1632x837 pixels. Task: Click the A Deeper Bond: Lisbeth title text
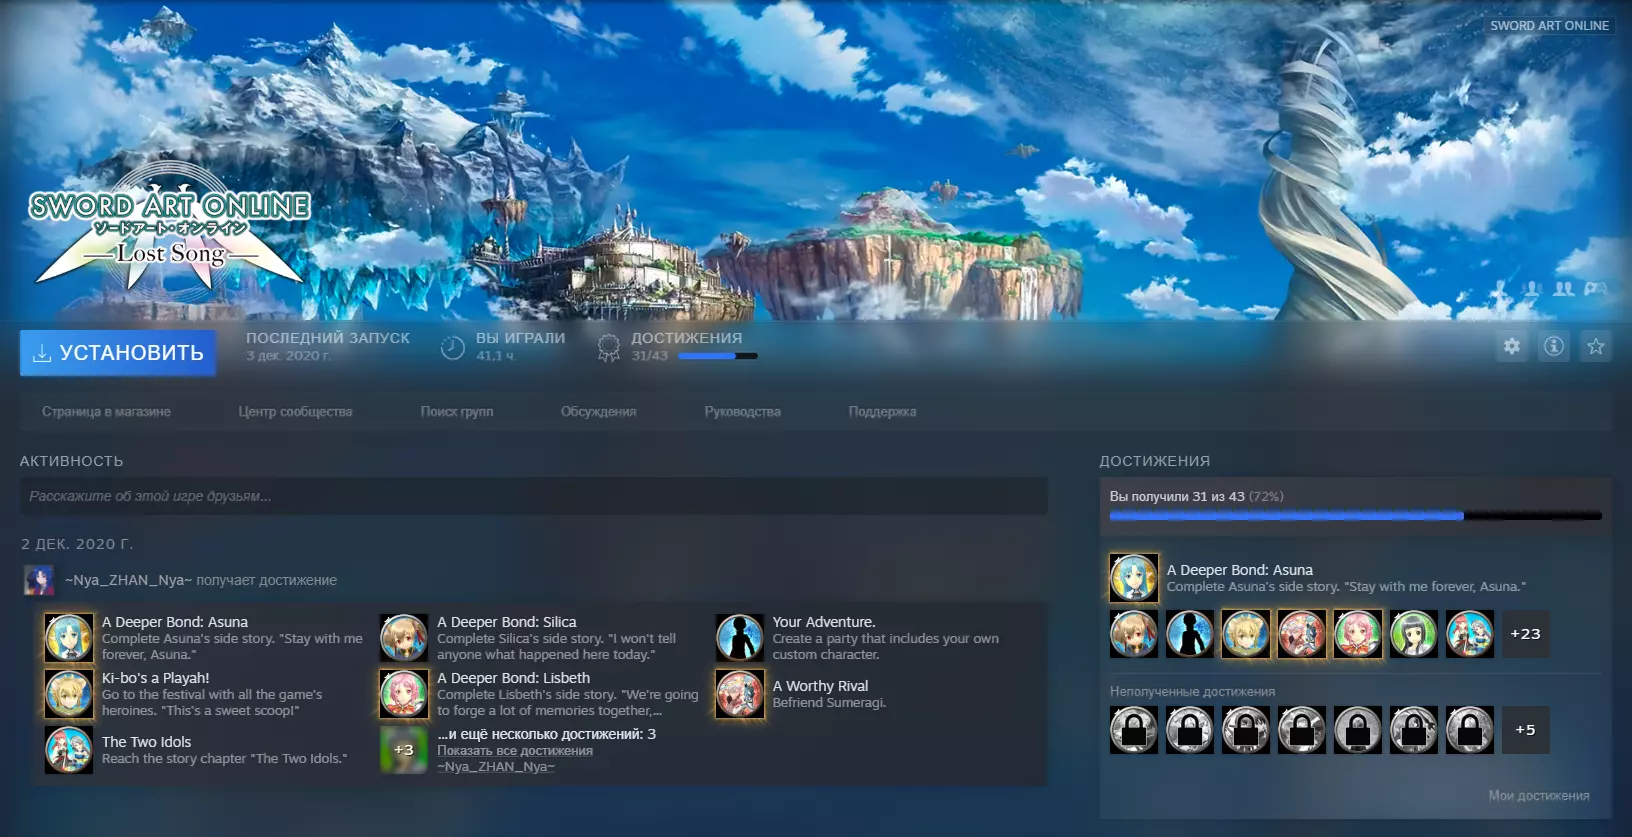[514, 678]
